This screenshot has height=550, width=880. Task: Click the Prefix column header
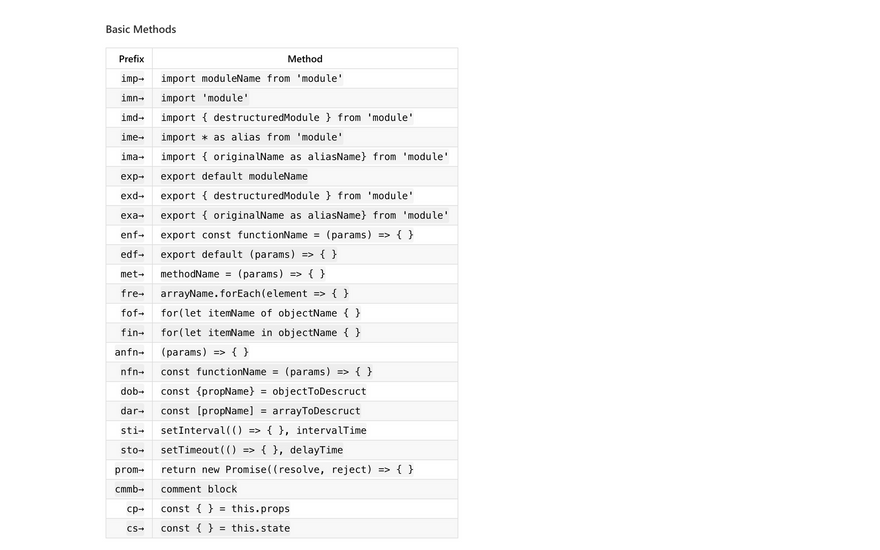pyautogui.click(x=131, y=59)
